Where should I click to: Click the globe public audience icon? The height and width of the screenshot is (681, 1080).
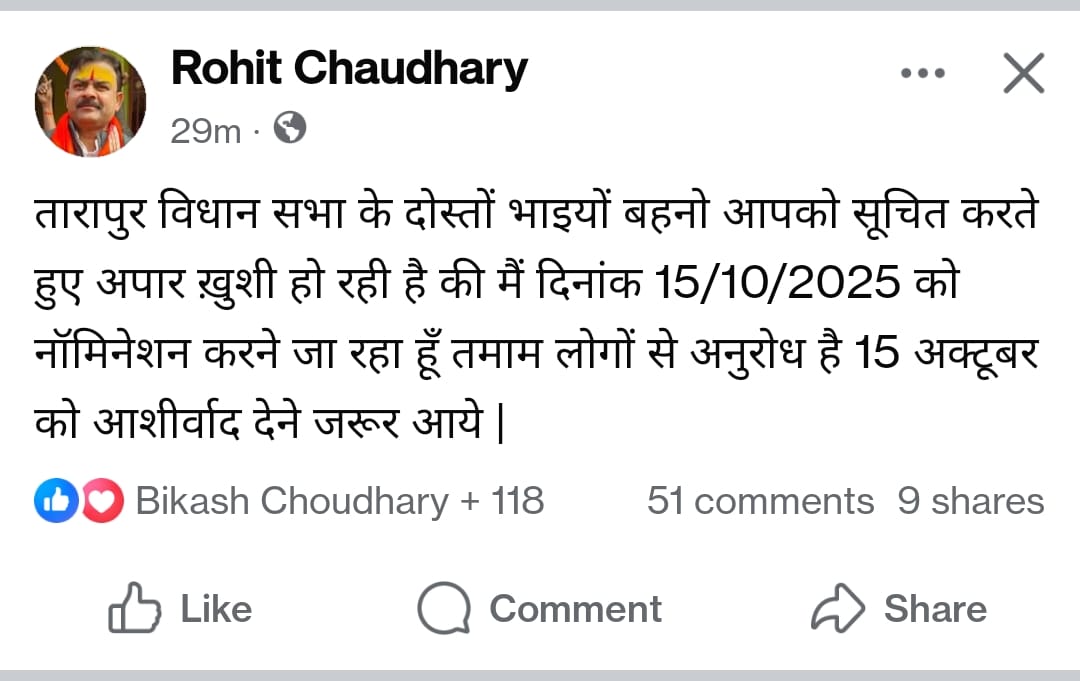(290, 128)
